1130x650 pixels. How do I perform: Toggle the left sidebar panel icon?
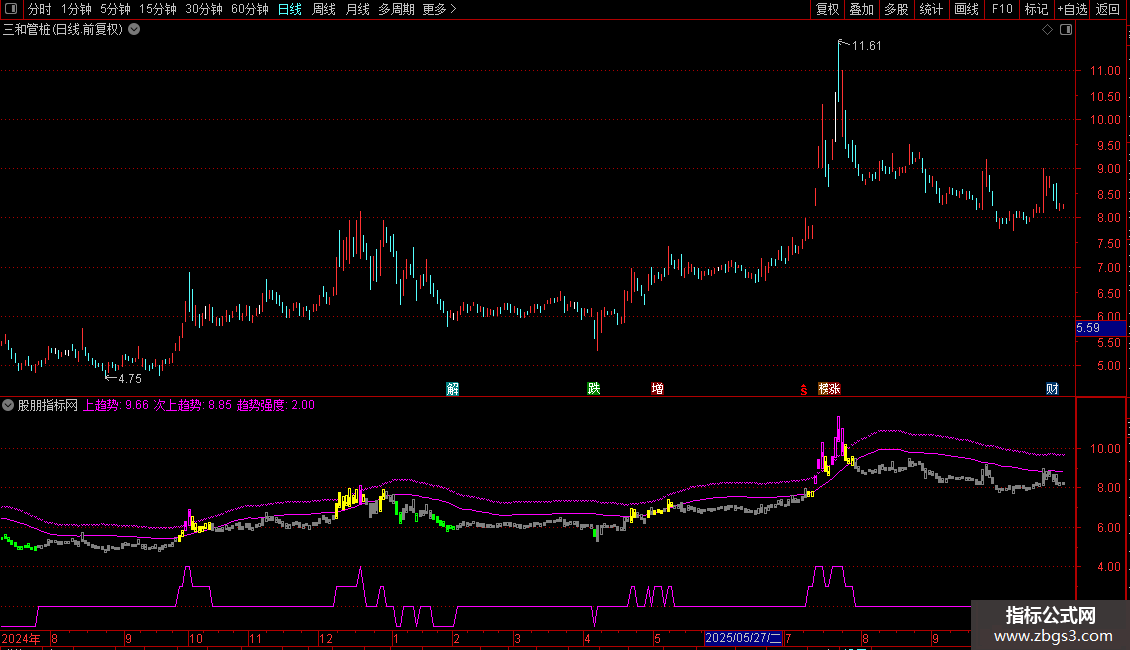tap(11, 9)
